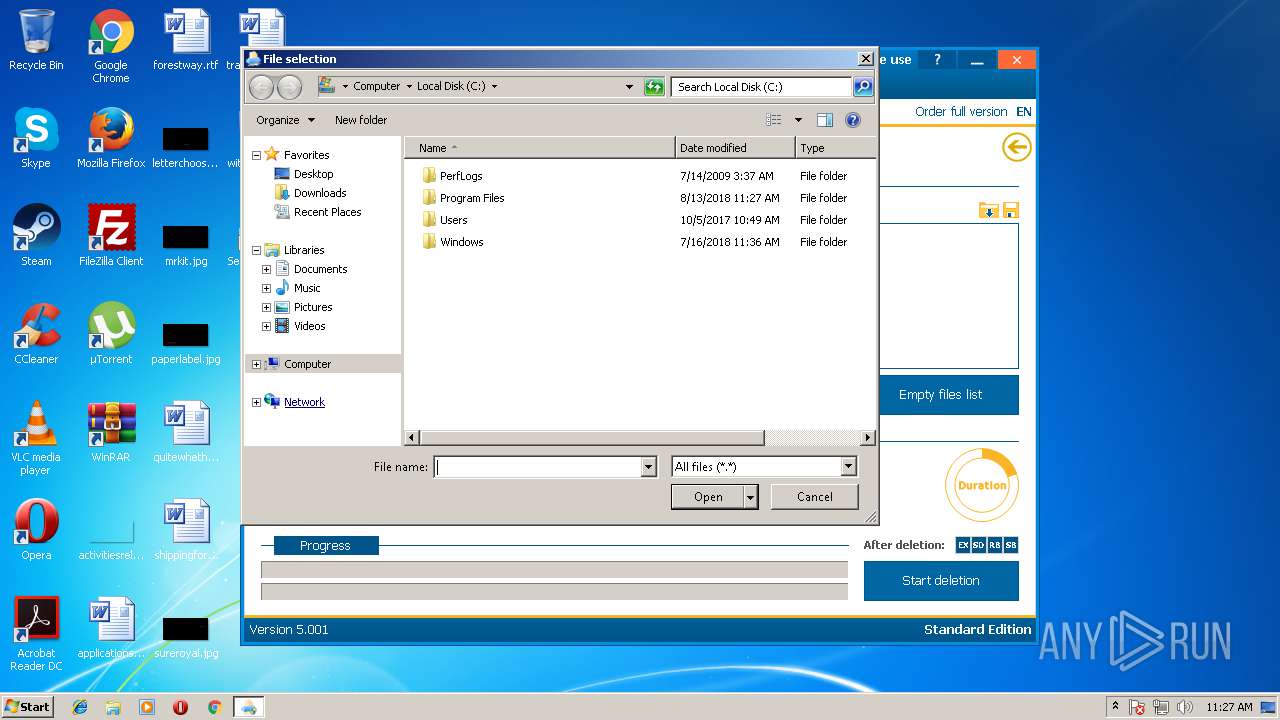Toggle the preview pane icon
The height and width of the screenshot is (720, 1280).
click(x=824, y=120)
